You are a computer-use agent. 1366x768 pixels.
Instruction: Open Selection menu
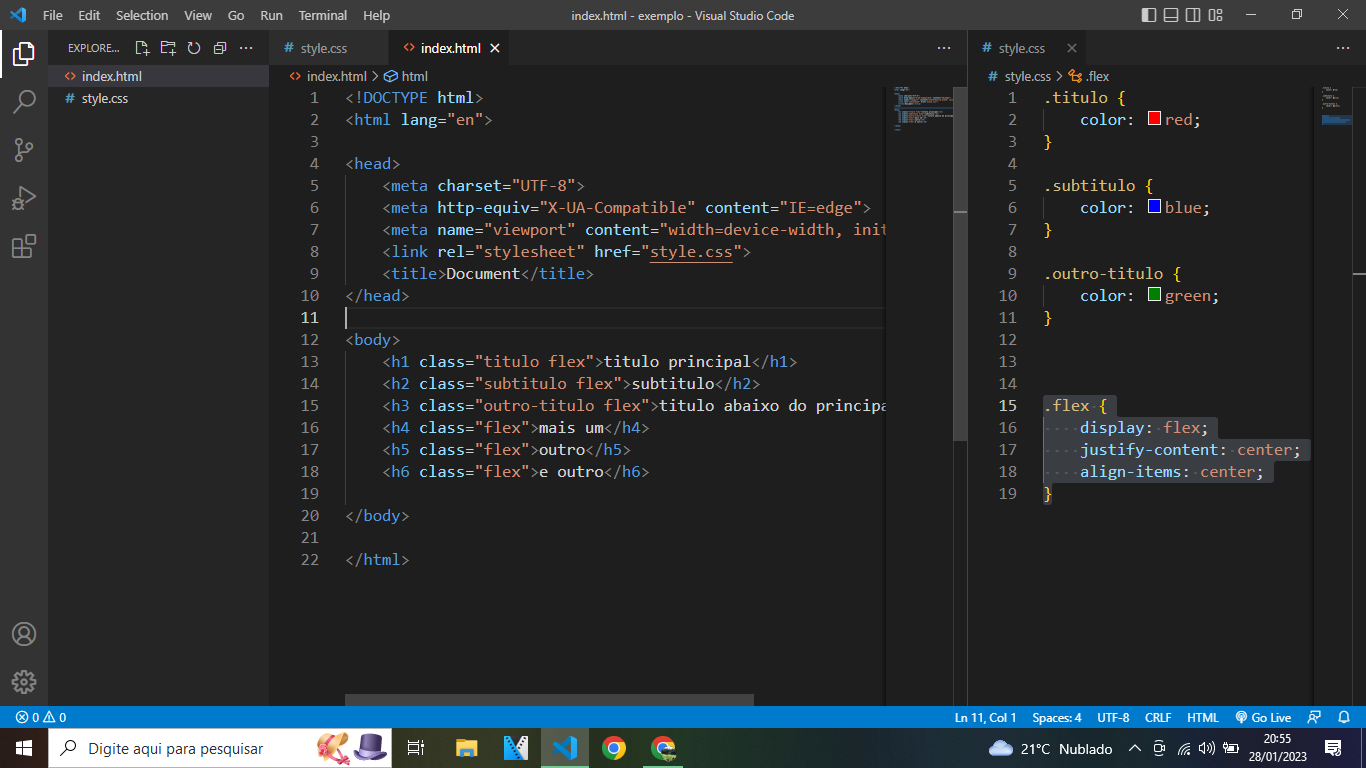click(x=142, y=16)
